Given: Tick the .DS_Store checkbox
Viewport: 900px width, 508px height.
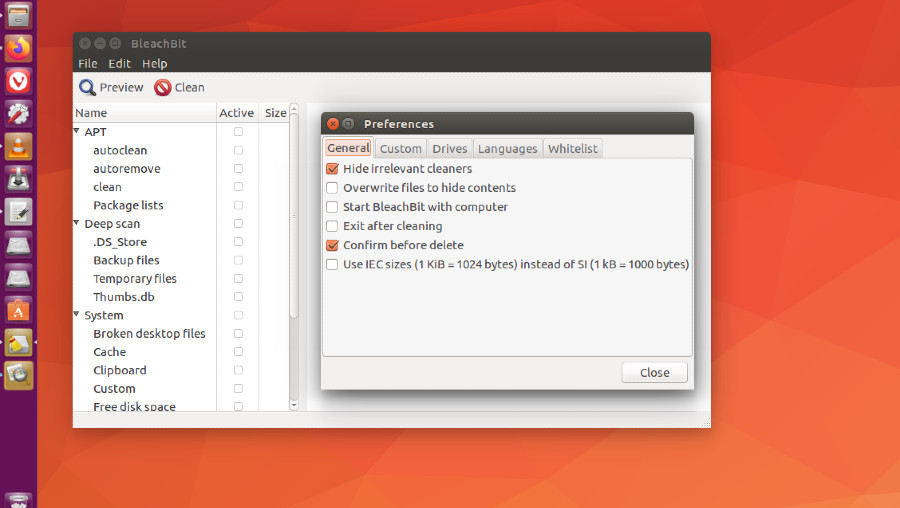Looking at the screenshot, I should (238, 242).
